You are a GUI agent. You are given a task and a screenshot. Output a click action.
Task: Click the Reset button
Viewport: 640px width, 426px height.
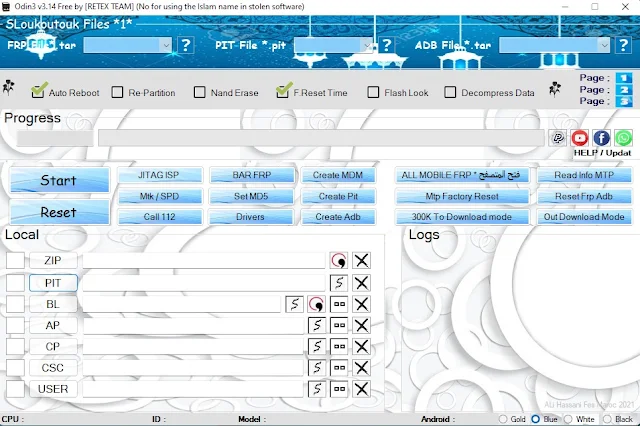click(59, 212)
